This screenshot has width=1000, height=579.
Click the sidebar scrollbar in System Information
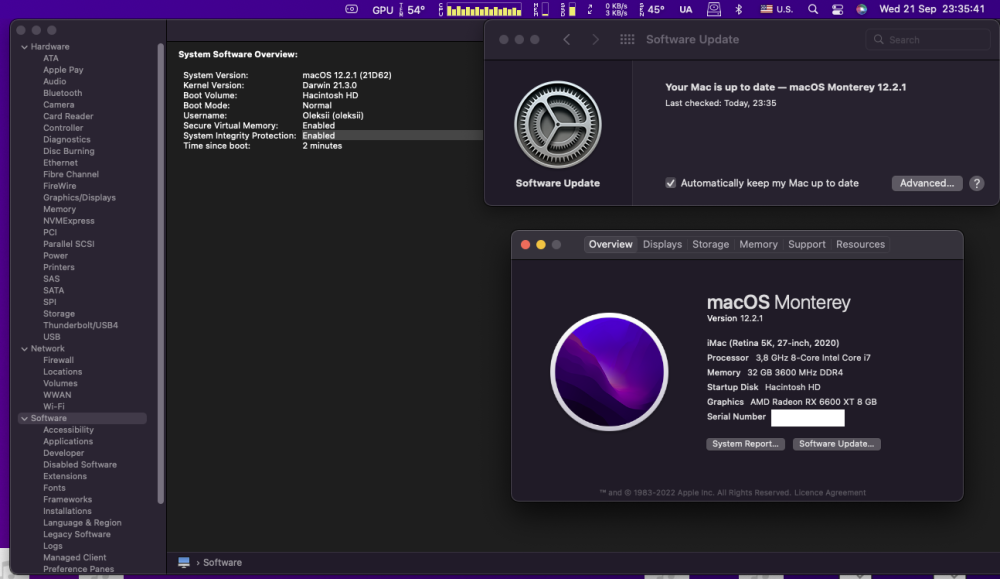click(x=160, y=274)
